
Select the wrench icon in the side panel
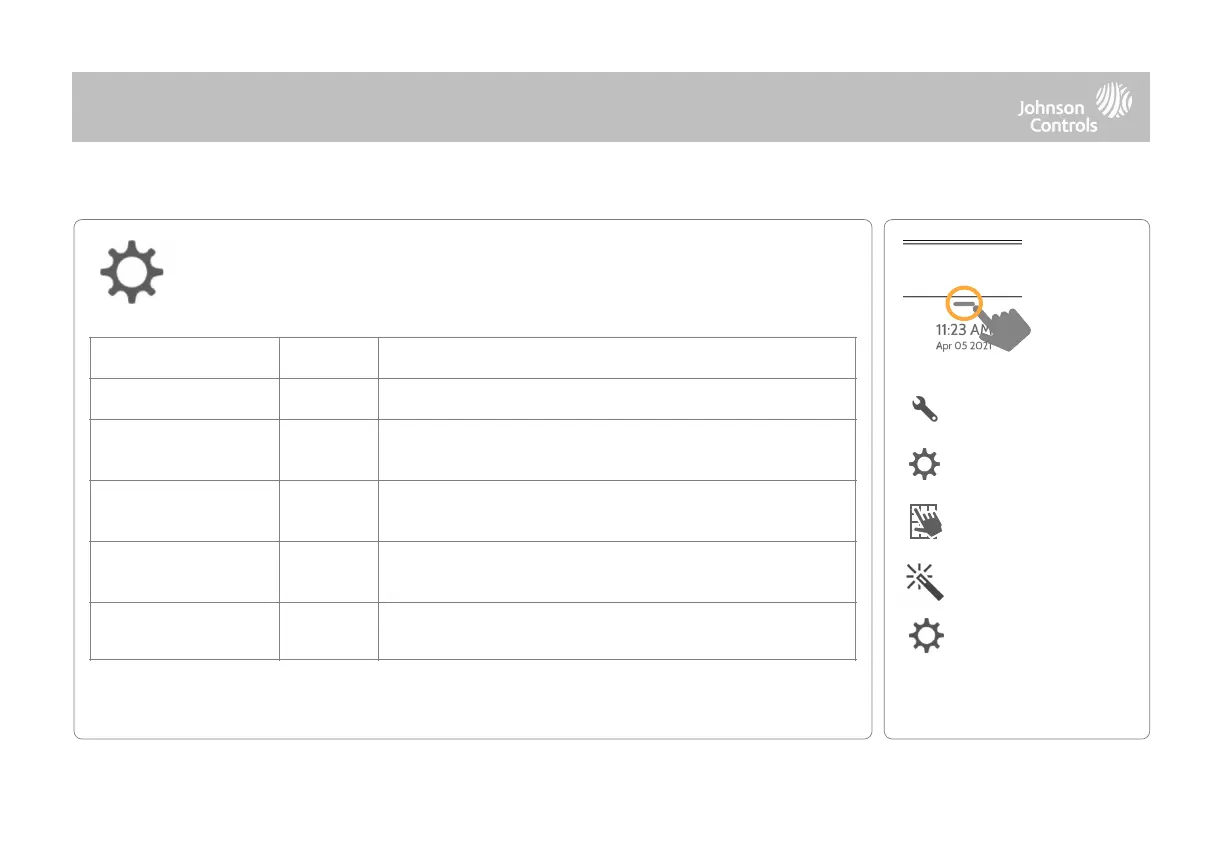click(923, 409)
